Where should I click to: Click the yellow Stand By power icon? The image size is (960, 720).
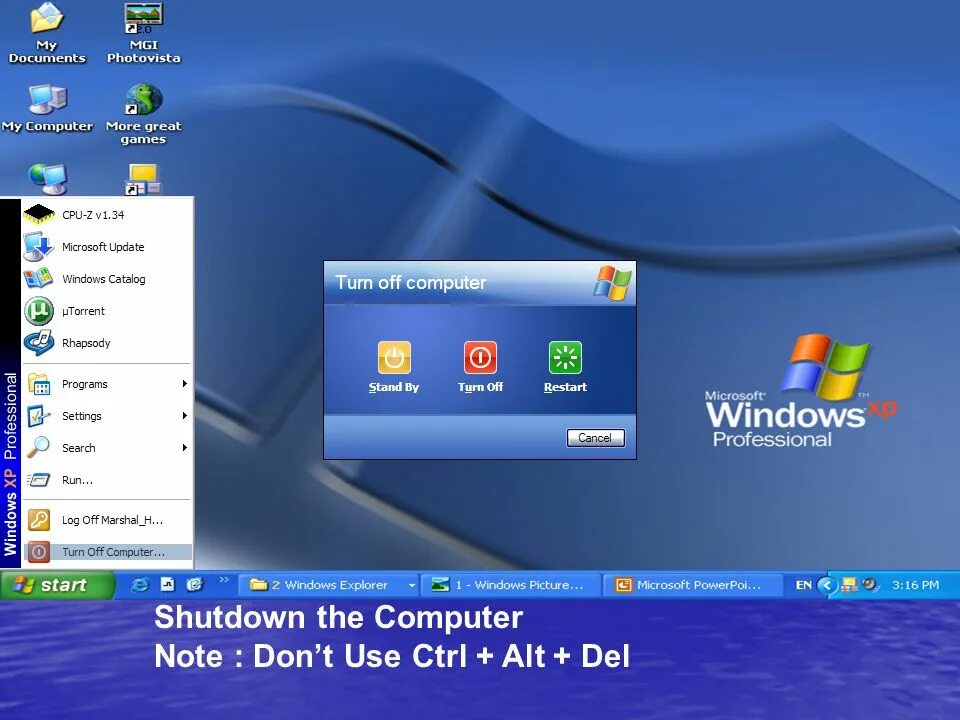pos(394,358)
